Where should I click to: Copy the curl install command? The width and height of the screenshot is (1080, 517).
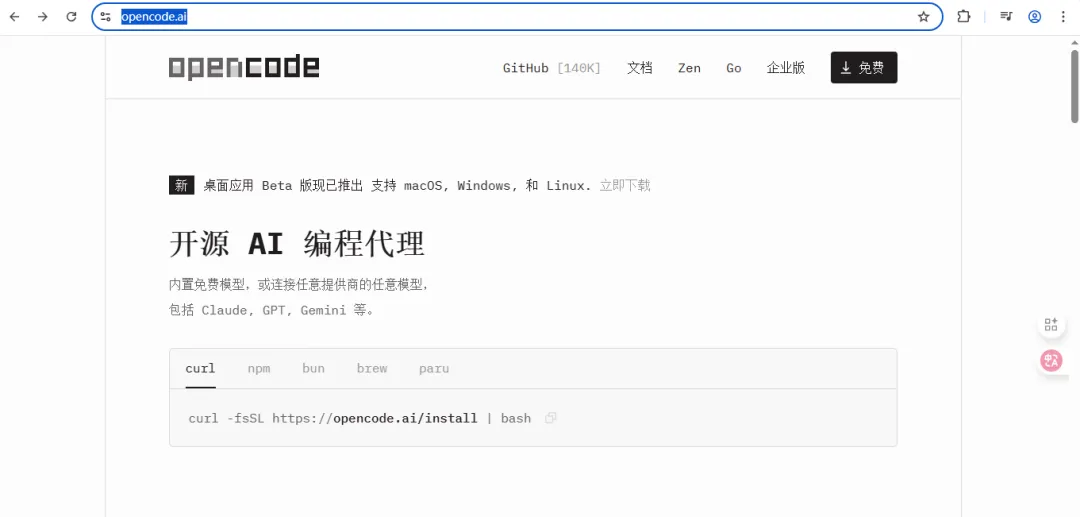550,418
